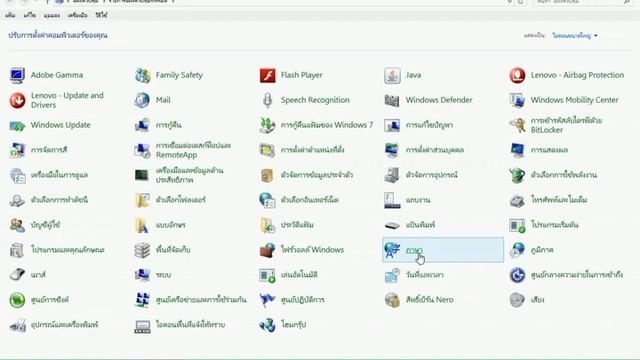This screenshot has width=640, height=360.
Task: Open การกู้คืน (Recovery) icon
Action: [142, 125]
